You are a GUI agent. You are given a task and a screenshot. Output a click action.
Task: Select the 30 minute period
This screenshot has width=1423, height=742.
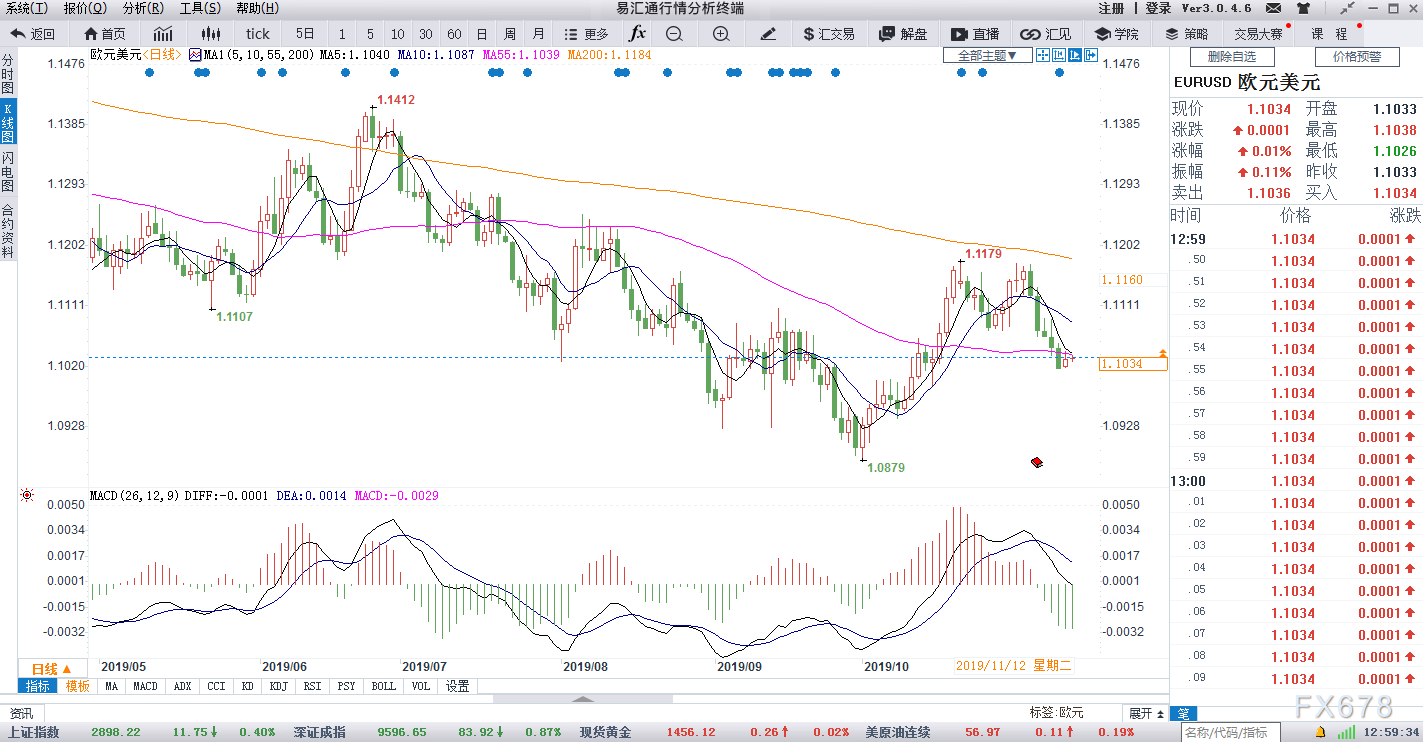click(x=426, y=33)
